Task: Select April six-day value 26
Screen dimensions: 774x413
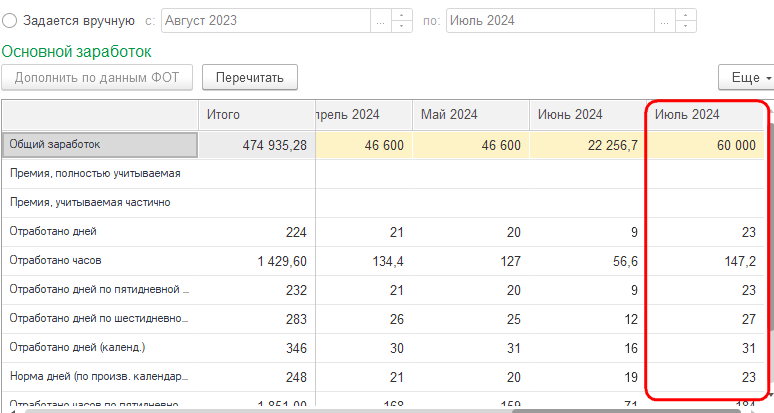Action: pyautogui.click(x=364, y=319)
